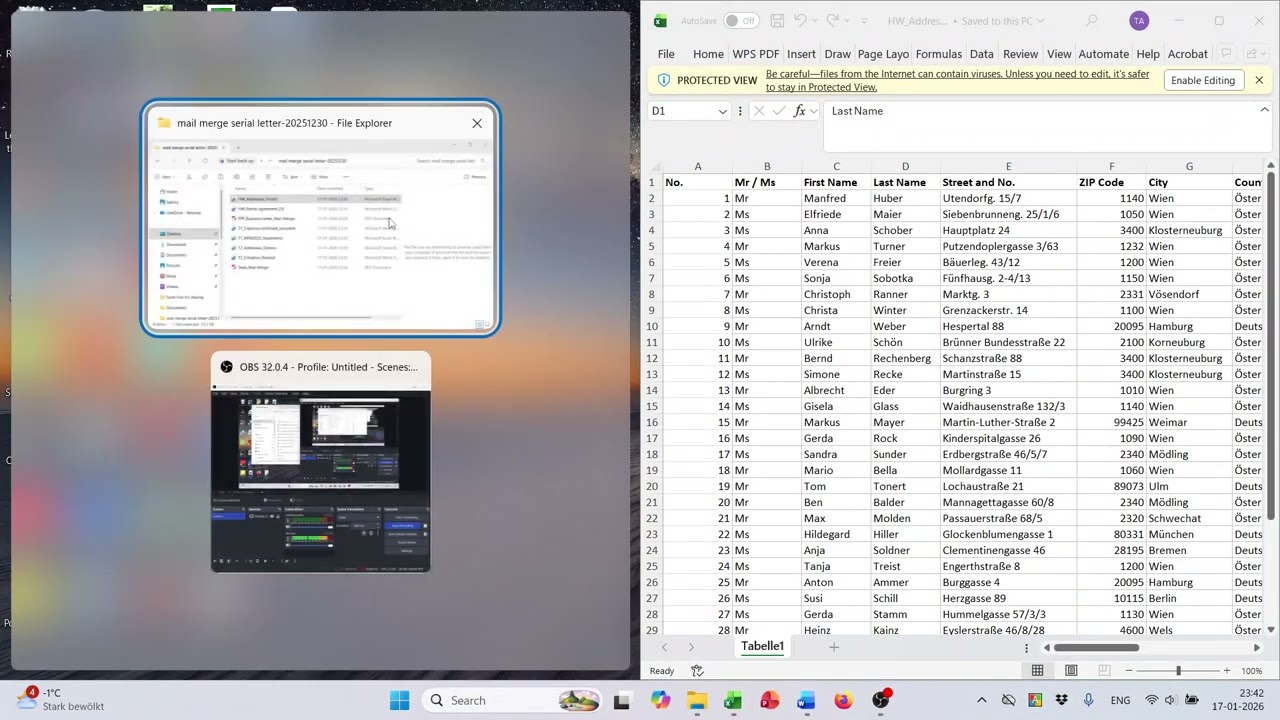Viewport: 1280px width, 720px height.
Task: Toggle the AutoSave switch in Excel
Action: click(741, 21)
